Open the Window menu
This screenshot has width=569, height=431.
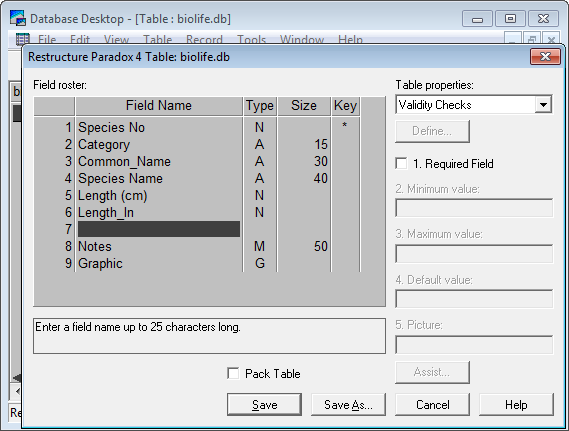(302, 39)
